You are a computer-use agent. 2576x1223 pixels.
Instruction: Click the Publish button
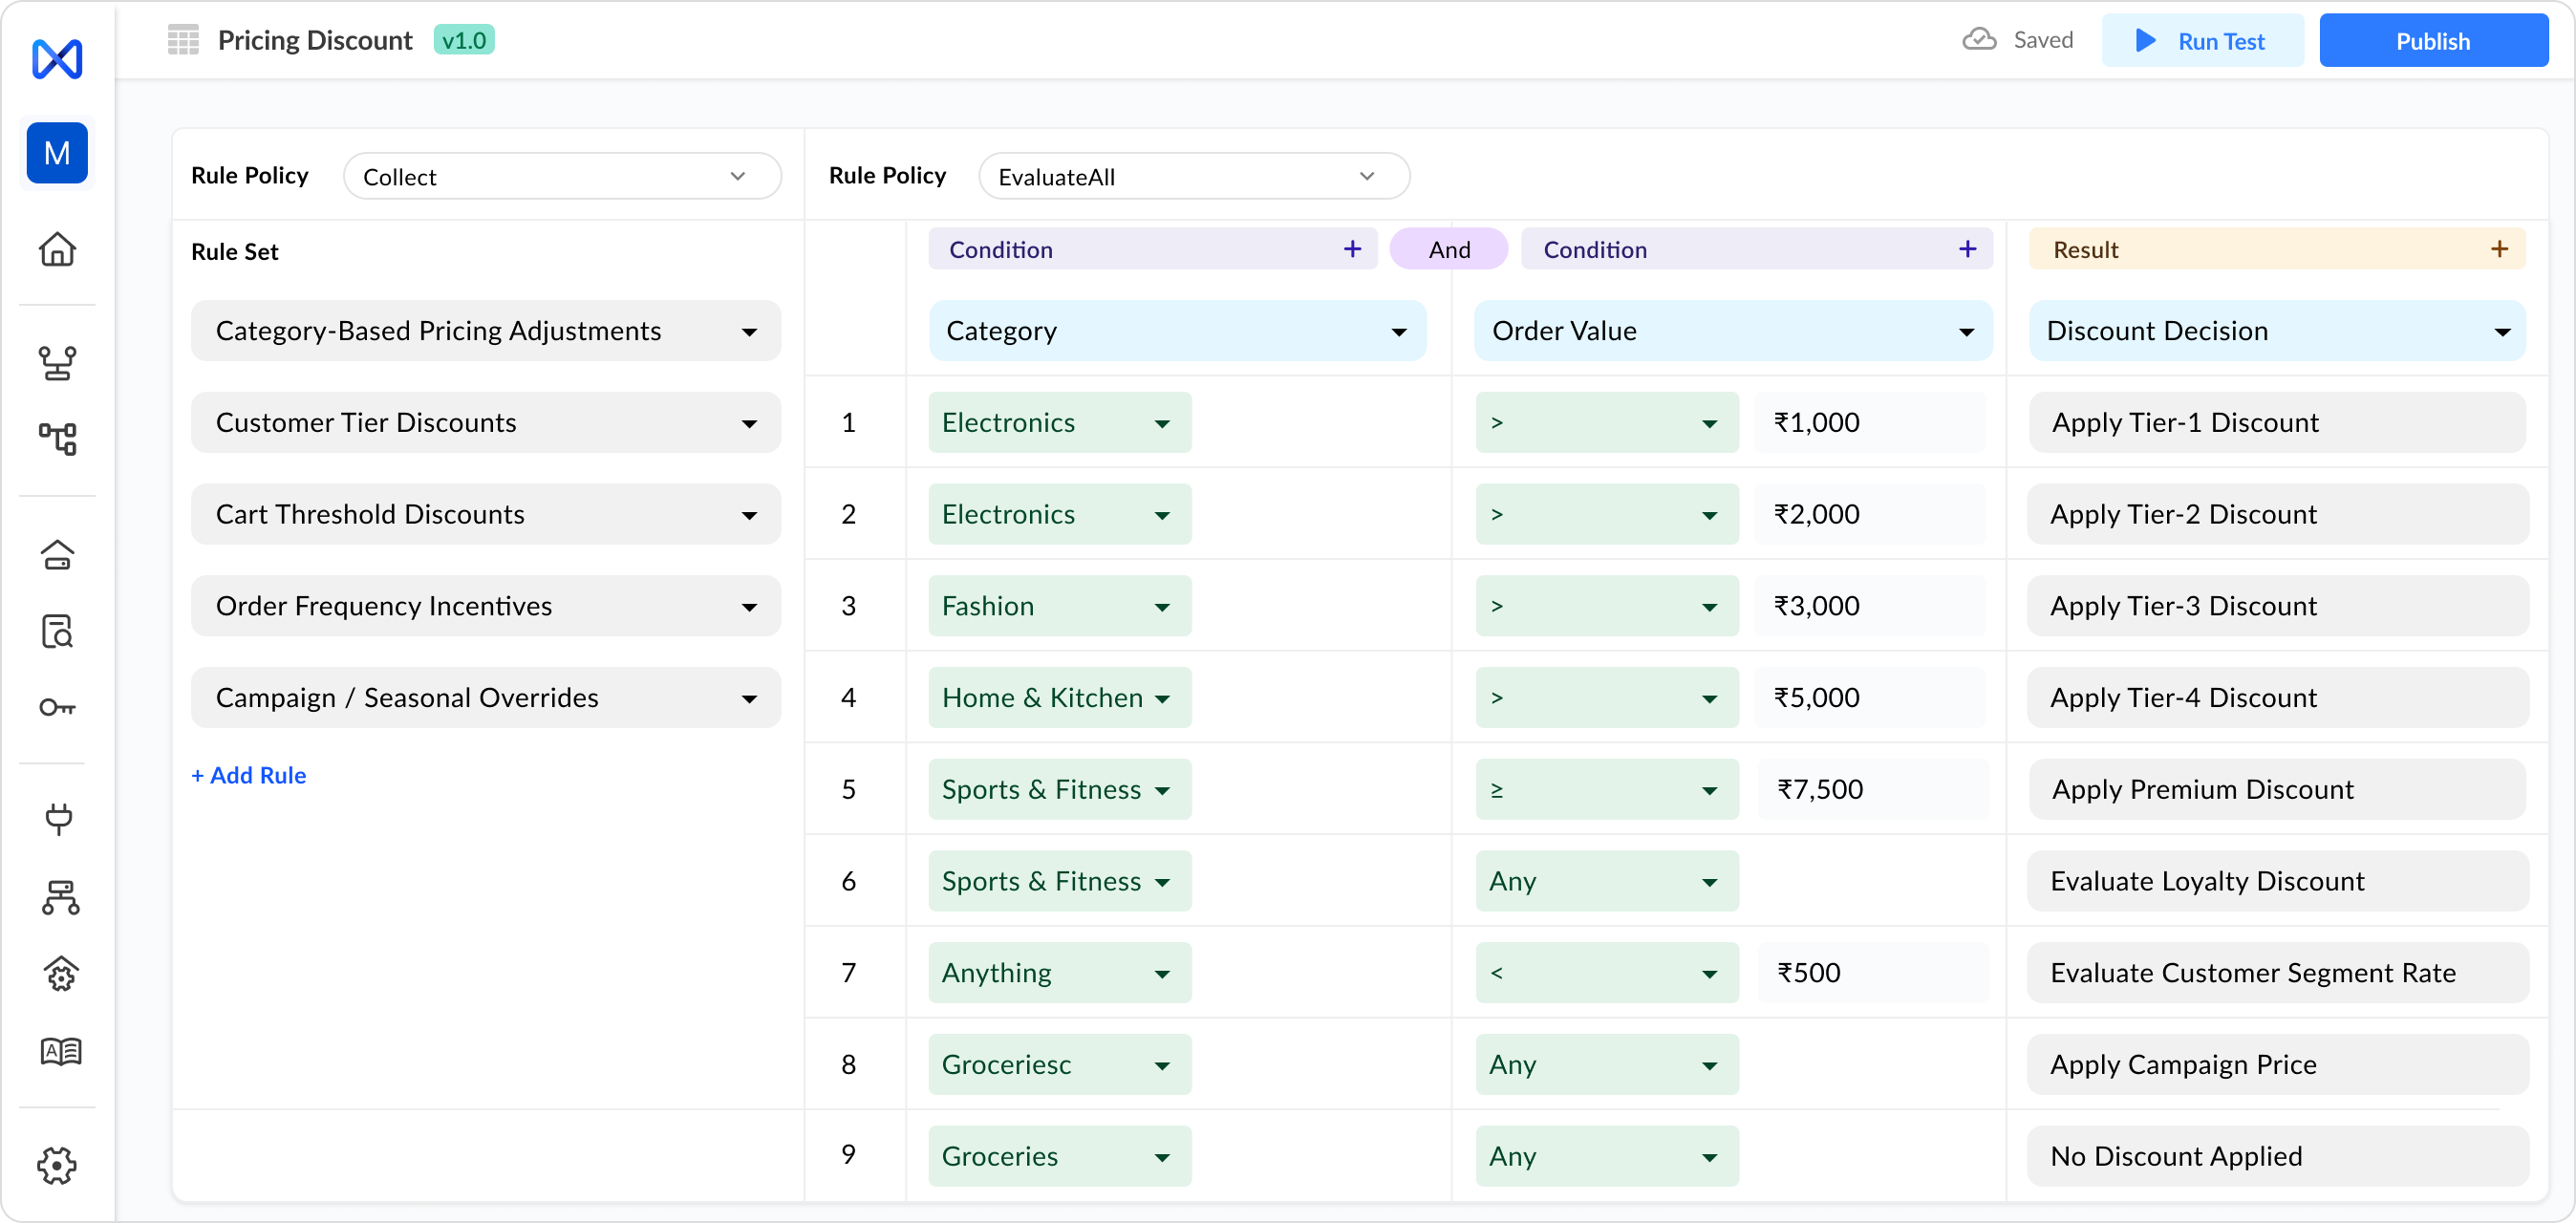2432,41
